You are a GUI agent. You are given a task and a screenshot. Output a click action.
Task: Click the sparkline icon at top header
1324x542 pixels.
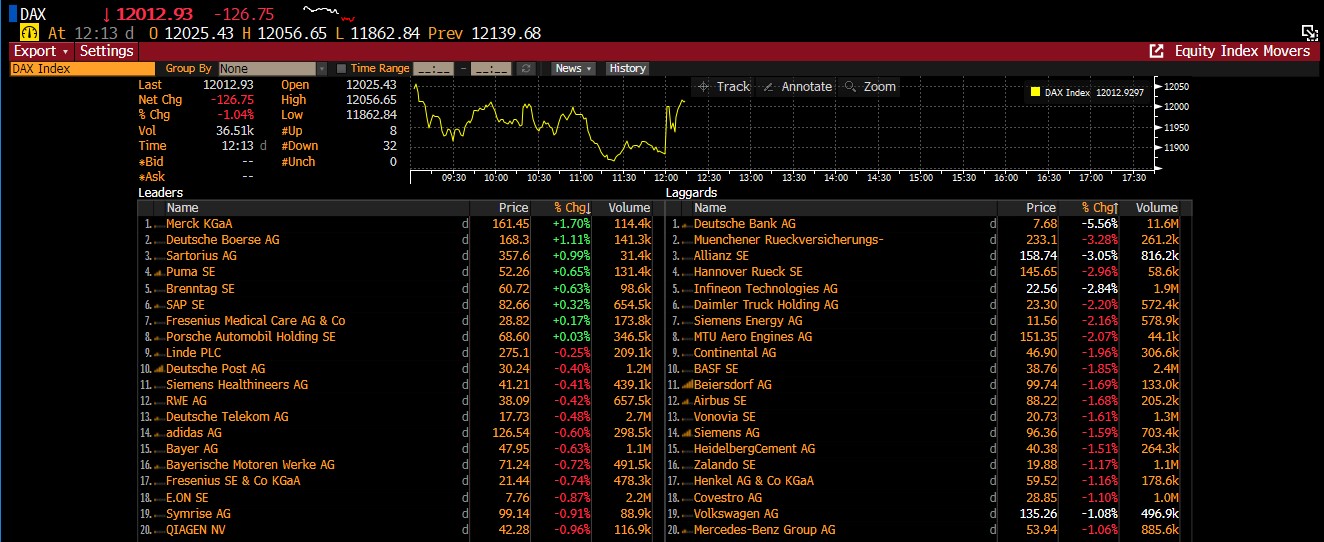328,13
